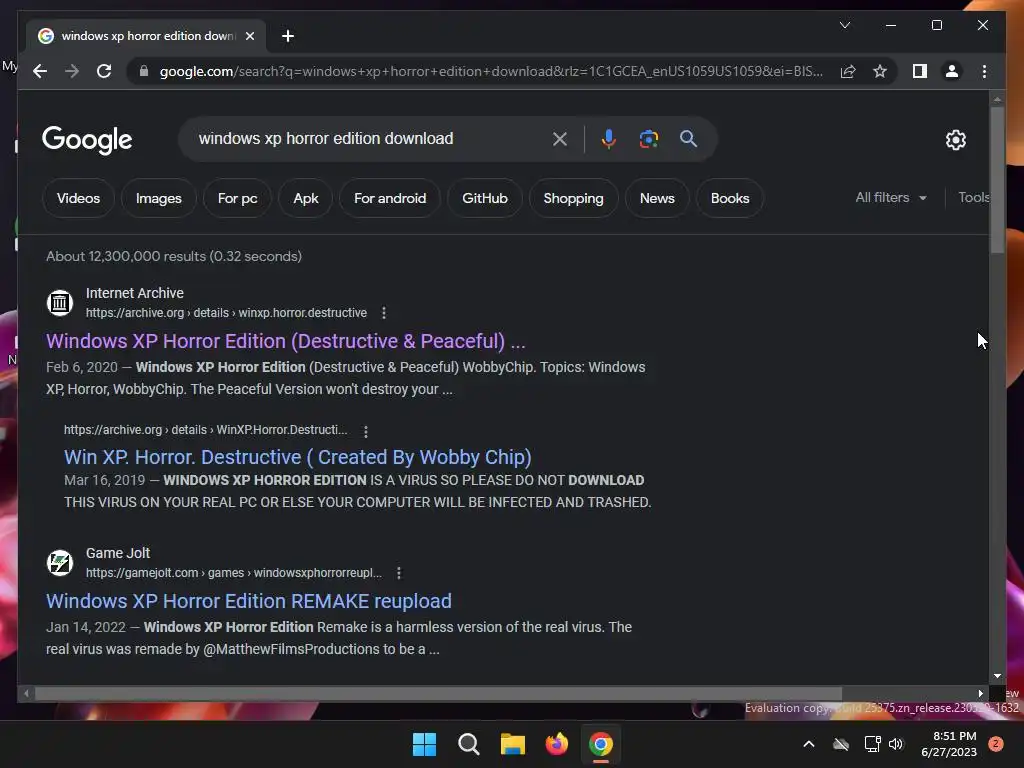This screenshot has height=768, width=1024.
Task: Reload the Google search page
Action: 104,71
